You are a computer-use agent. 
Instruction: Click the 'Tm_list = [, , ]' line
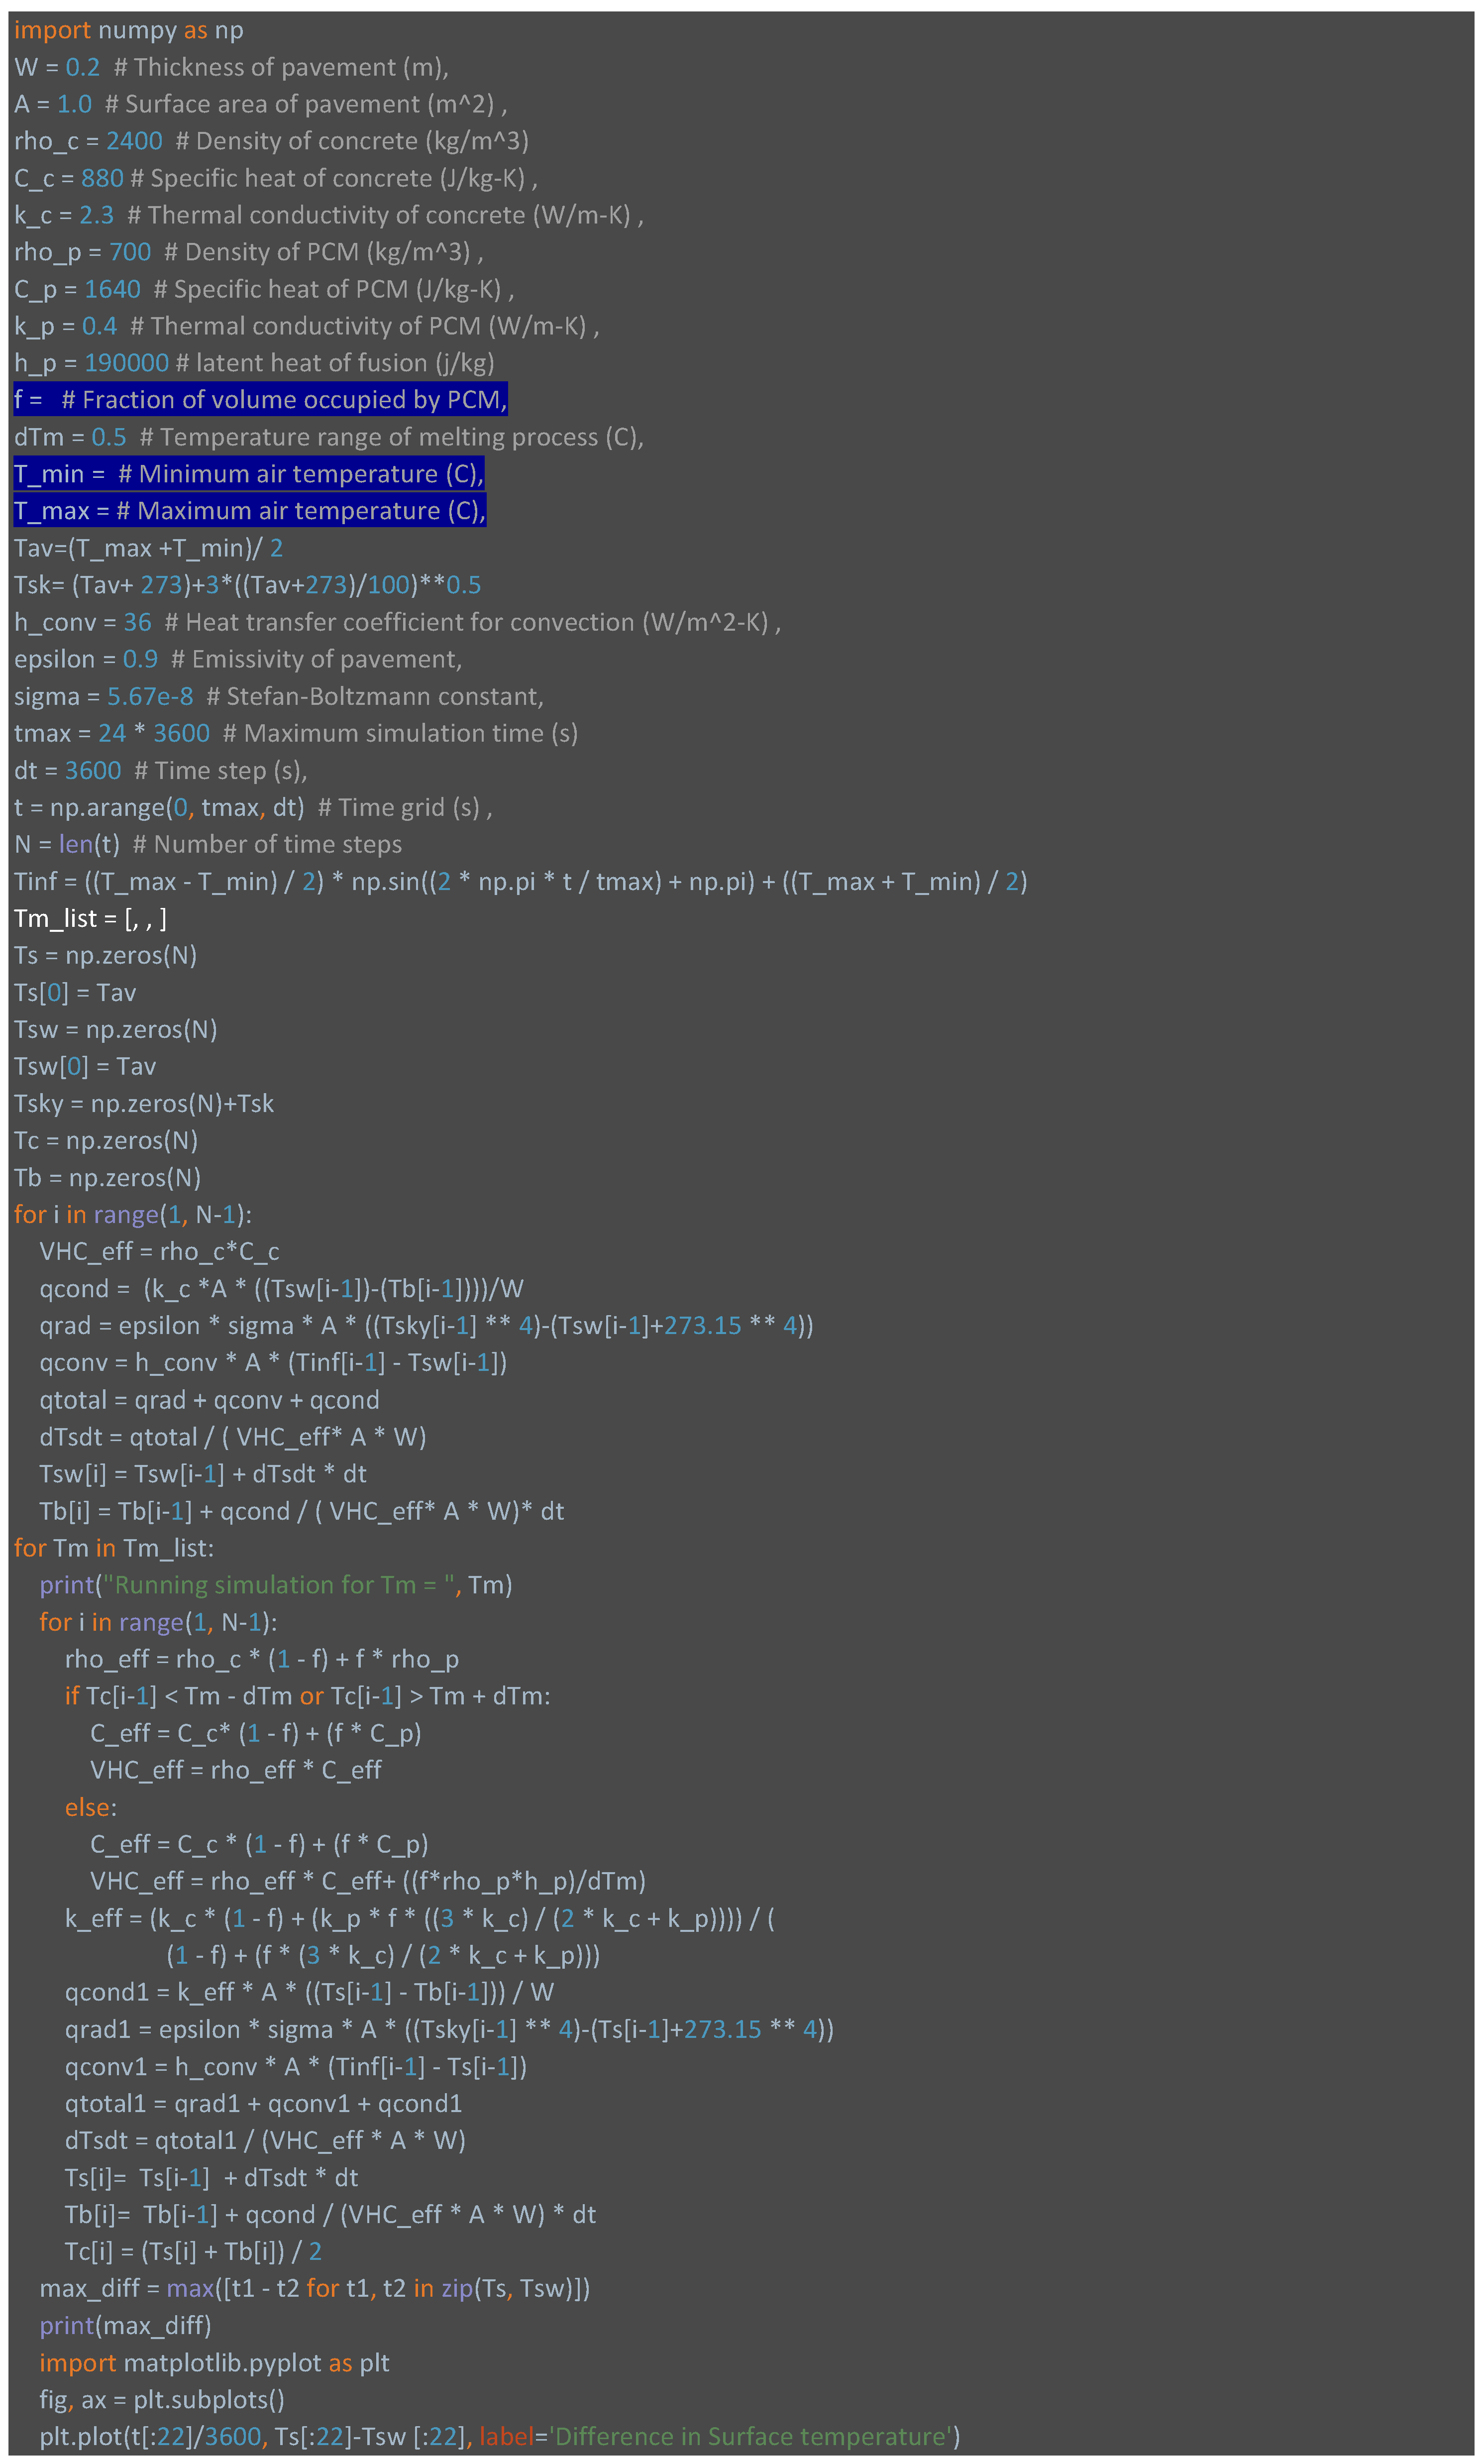(90, 918)
